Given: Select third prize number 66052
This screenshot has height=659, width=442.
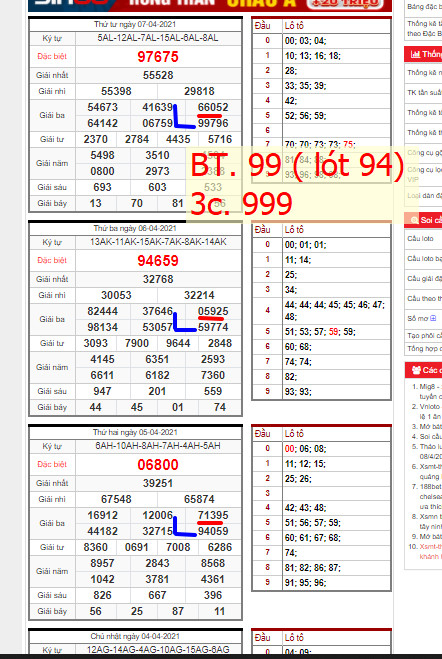Looking at the screenshot, I should pyautogui.click(x=213, y=107).
